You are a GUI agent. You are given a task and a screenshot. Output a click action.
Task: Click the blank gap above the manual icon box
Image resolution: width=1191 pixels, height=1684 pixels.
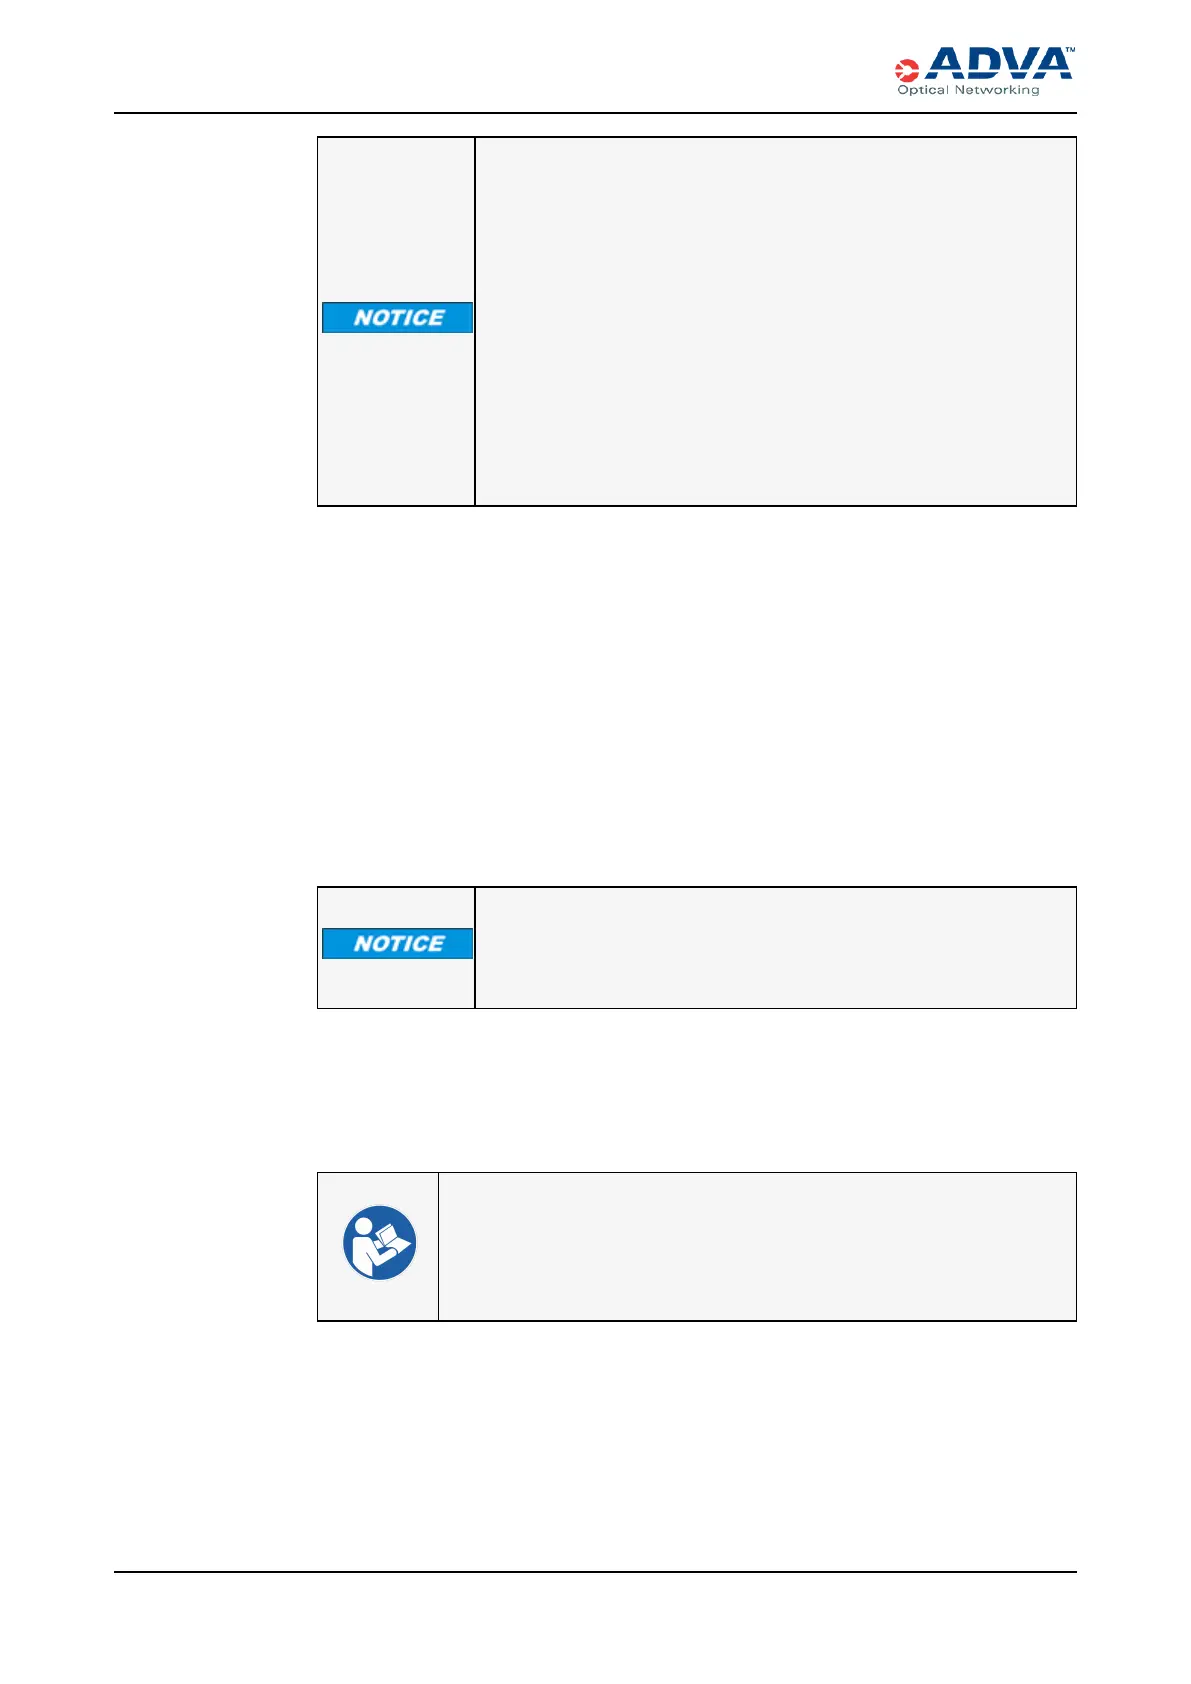click(695, 1090)
